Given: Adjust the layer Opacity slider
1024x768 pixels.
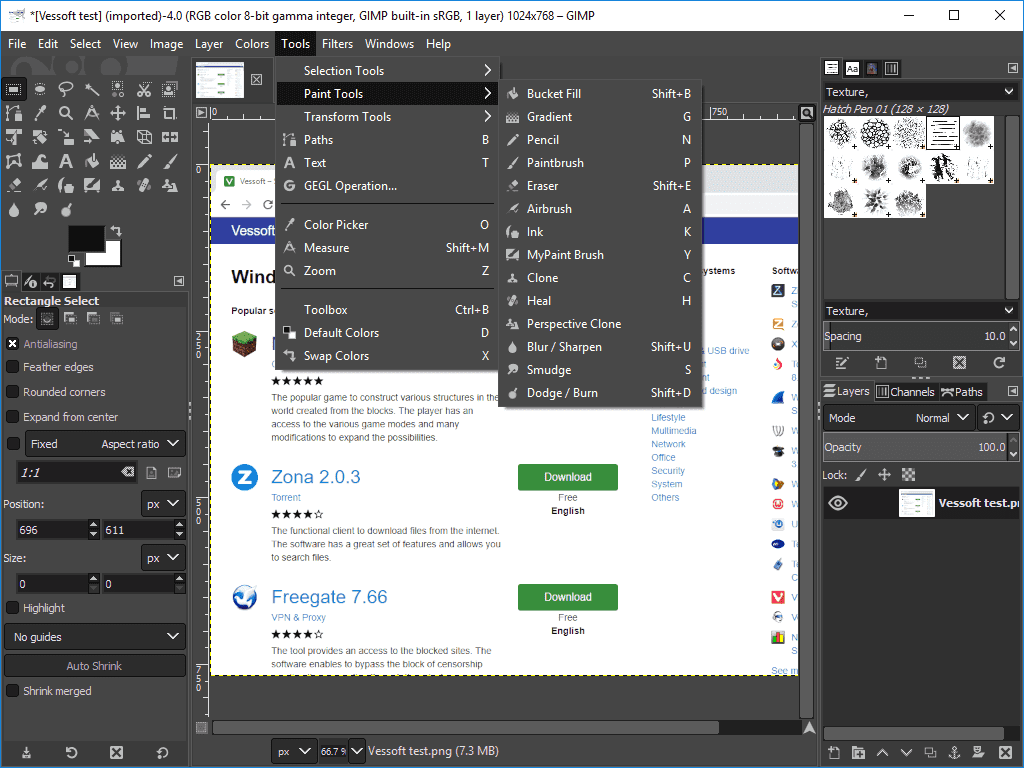Looking at the screenshot, I should pyautogui.click(x=916, y=447).
